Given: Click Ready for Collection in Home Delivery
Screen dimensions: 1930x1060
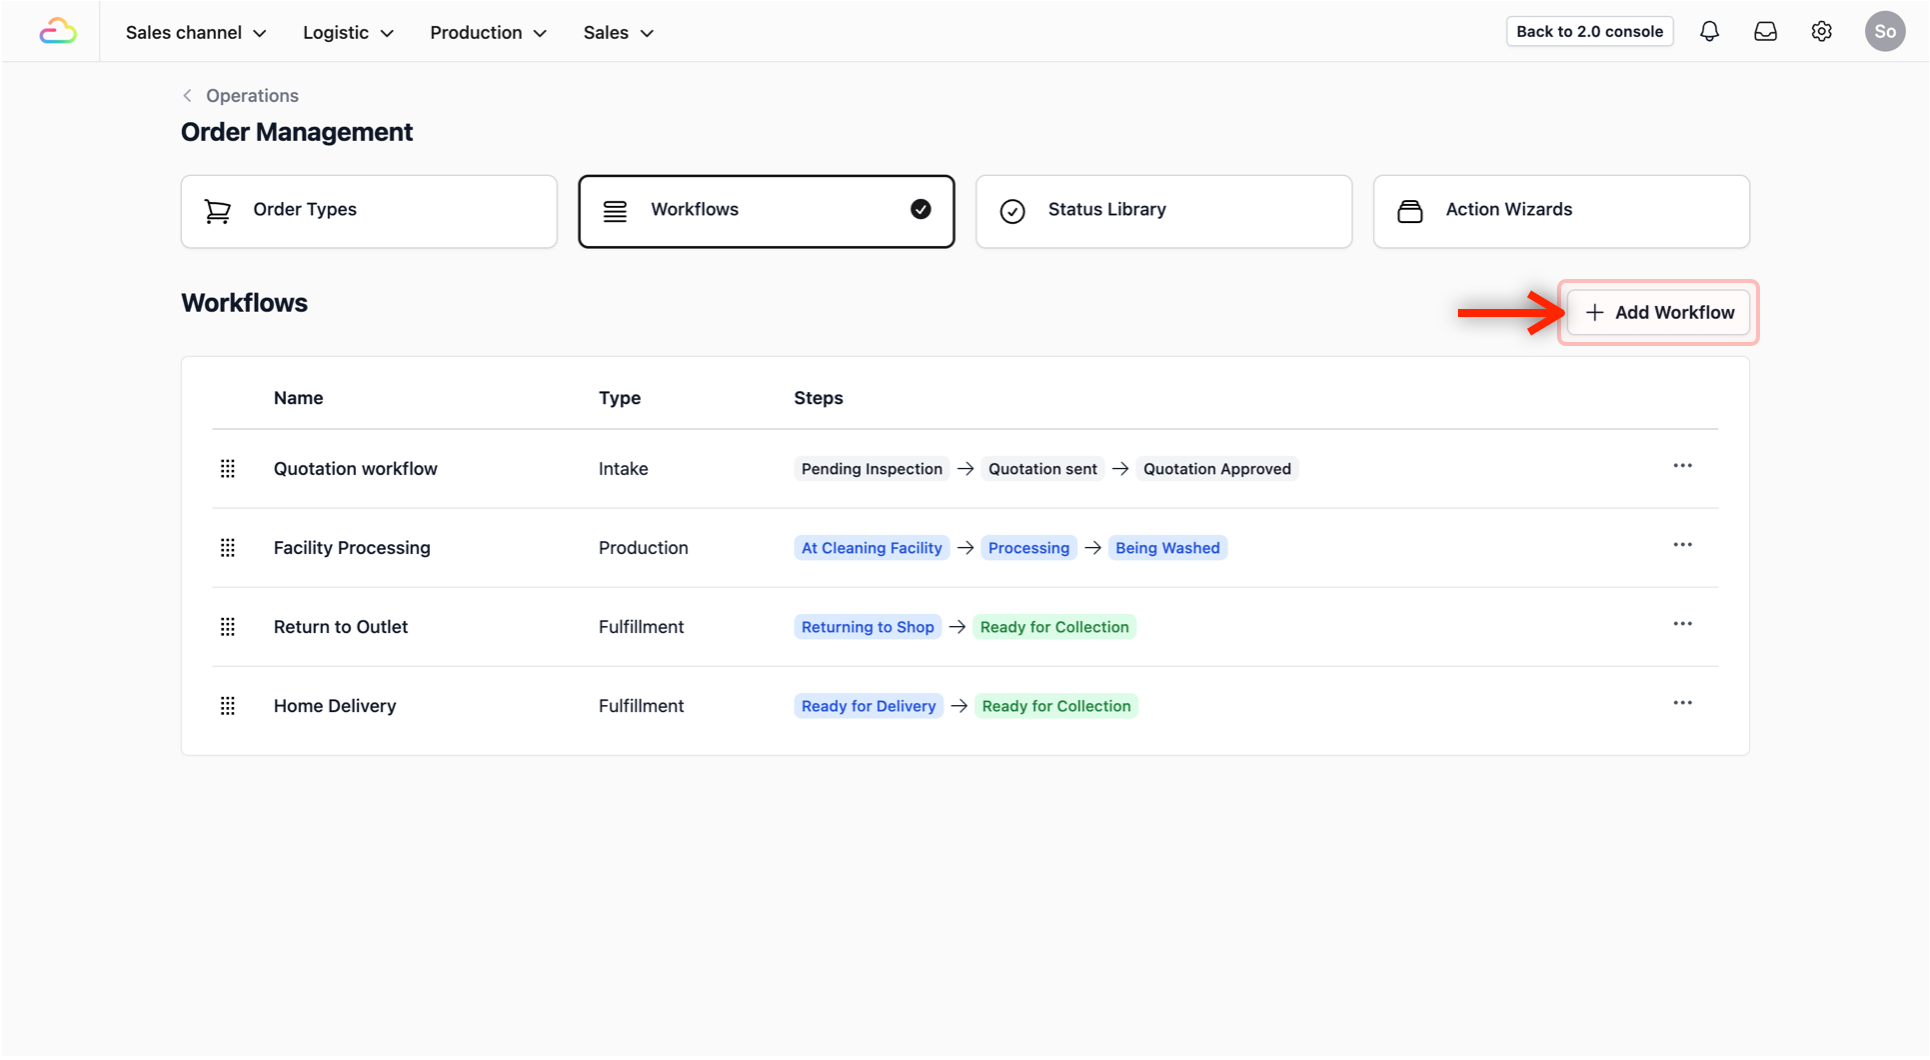Looking at the screenshot, I should [1056, 706].
